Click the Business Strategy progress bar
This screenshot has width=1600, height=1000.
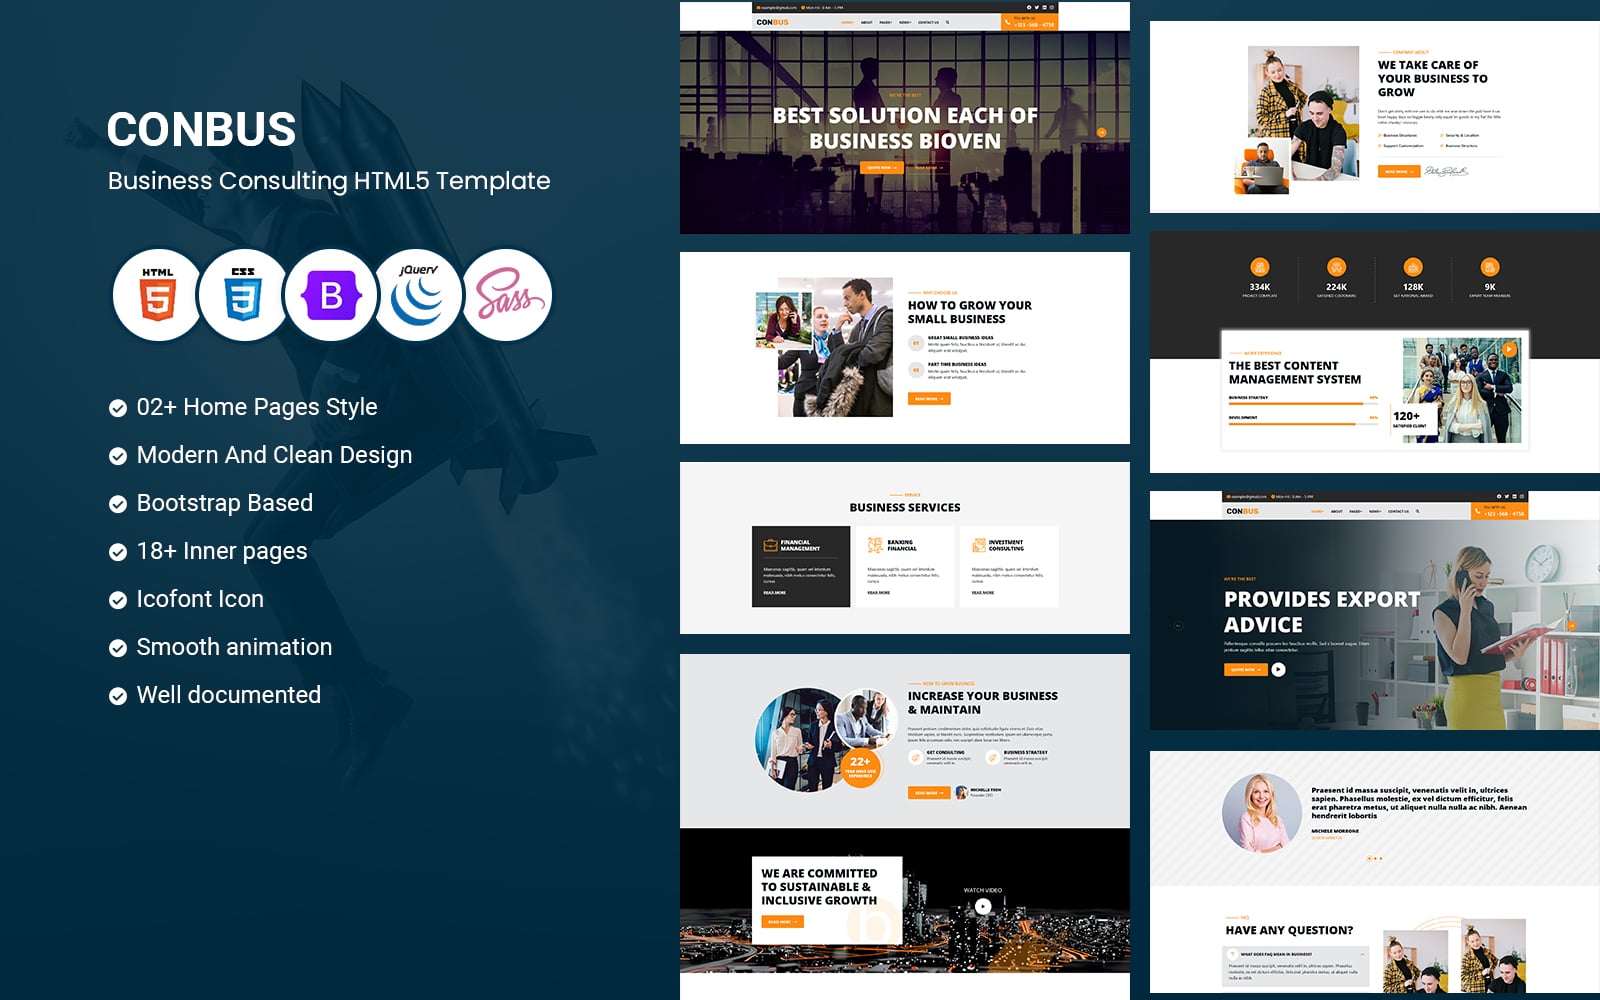pyautogui.click(x=1297, y=404)
